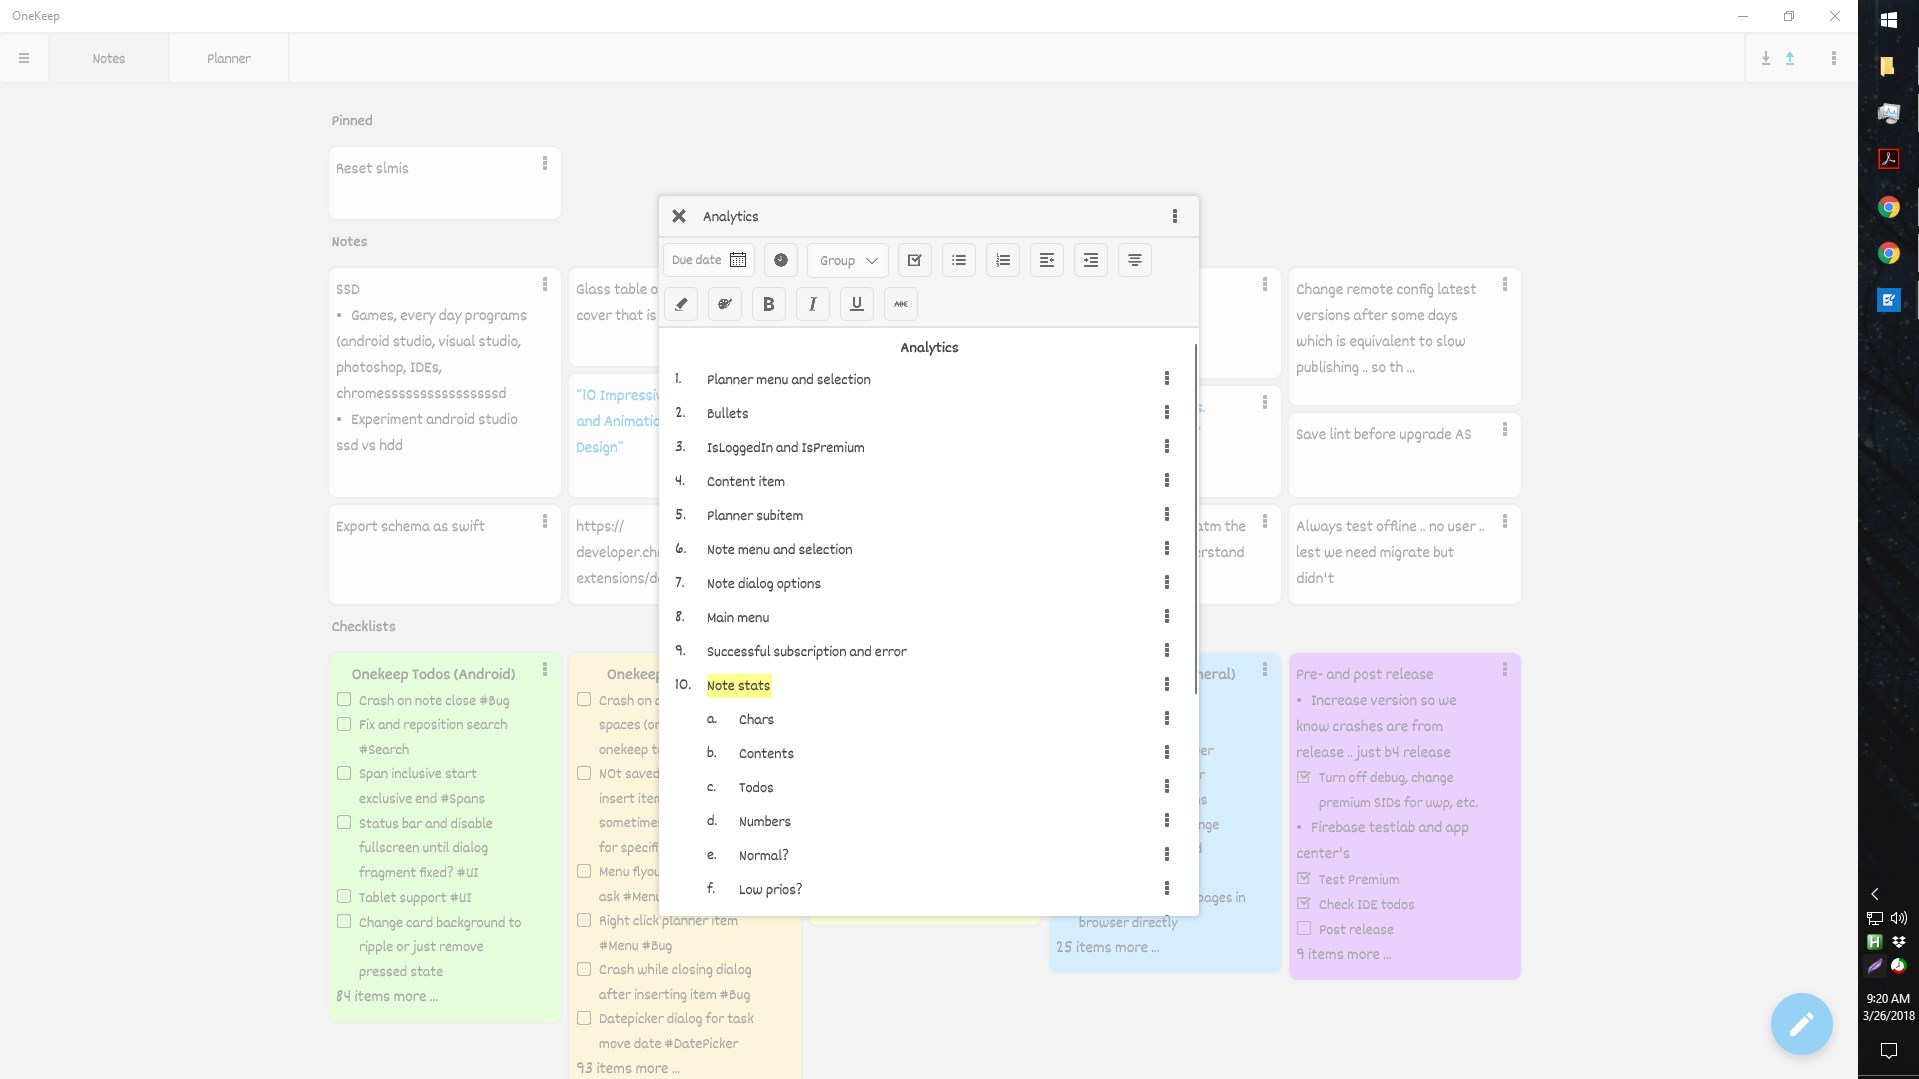Click the download arrow in the header

[x=1766, y=58]
